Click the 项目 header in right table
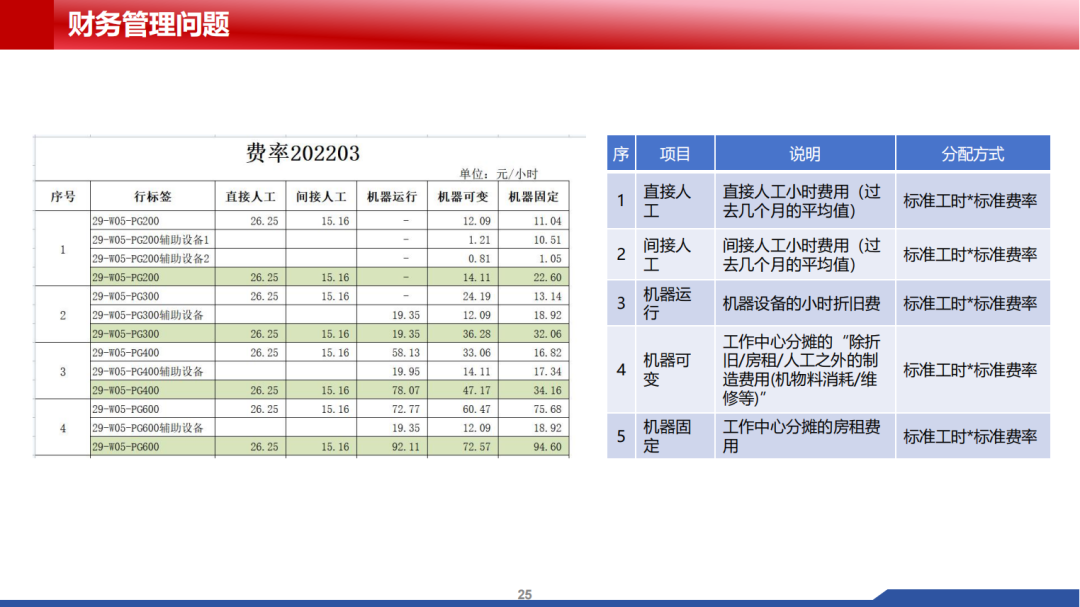The image size is (1080, 607). click(675, 154)
